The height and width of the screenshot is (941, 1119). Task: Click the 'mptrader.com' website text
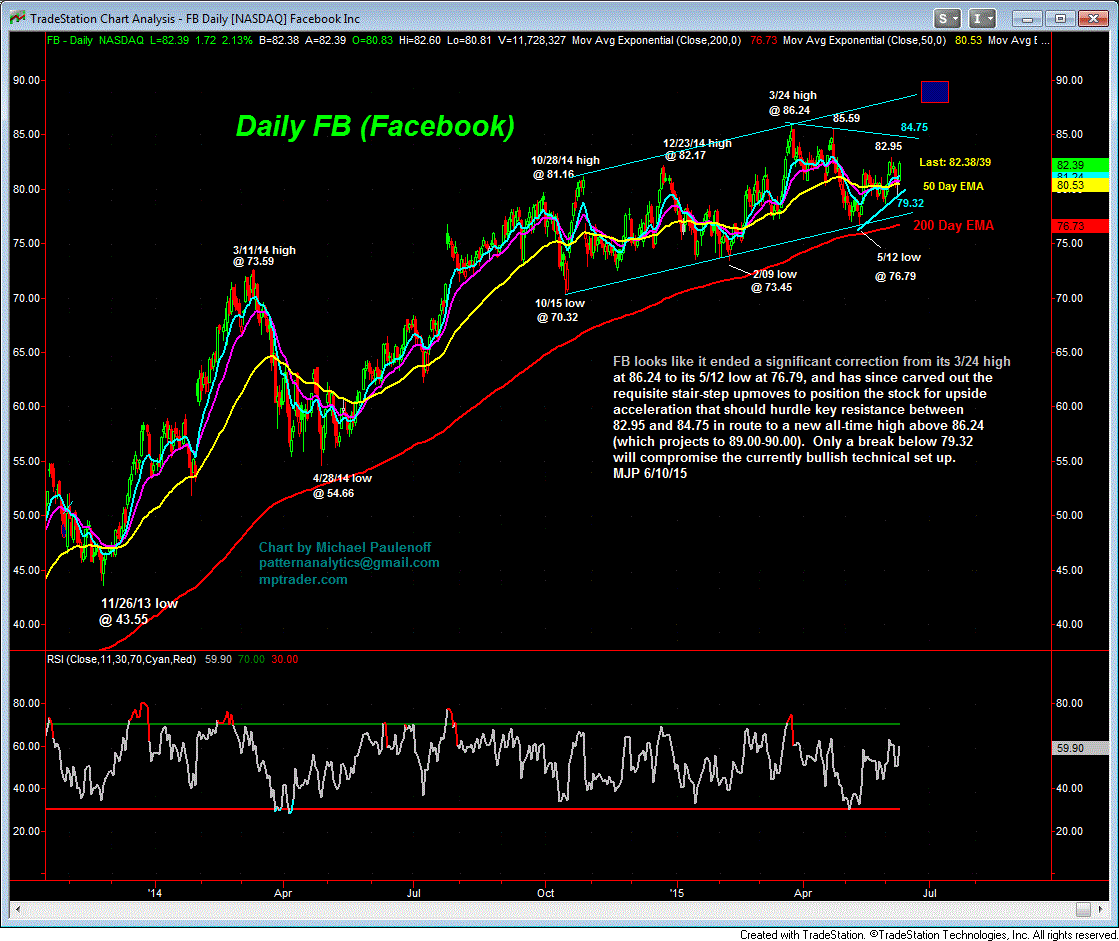303,579
